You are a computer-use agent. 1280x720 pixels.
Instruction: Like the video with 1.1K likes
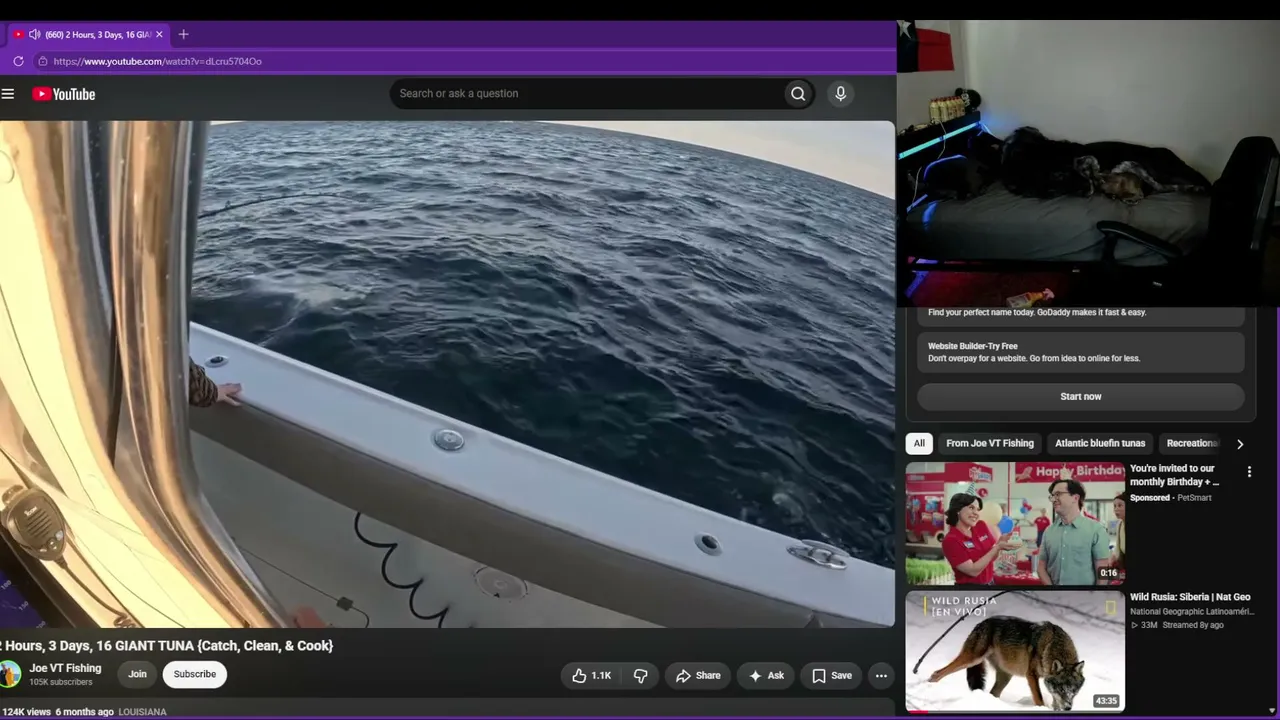[x=591, y=676]
